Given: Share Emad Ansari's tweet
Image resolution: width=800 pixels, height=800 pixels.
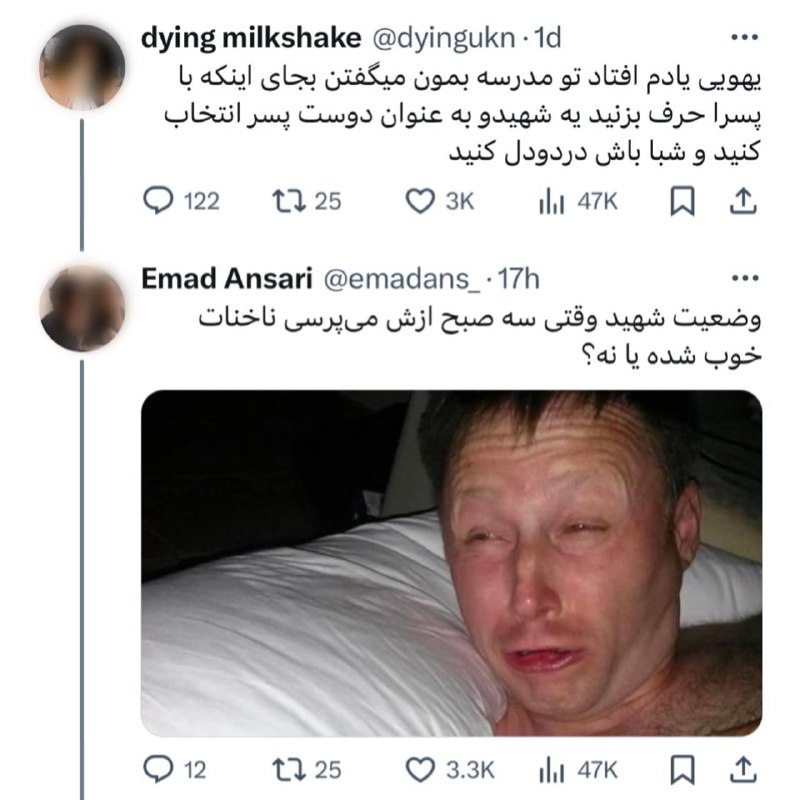Looking at the screenshot, I should pyautogui.click(x=744, y=769).
